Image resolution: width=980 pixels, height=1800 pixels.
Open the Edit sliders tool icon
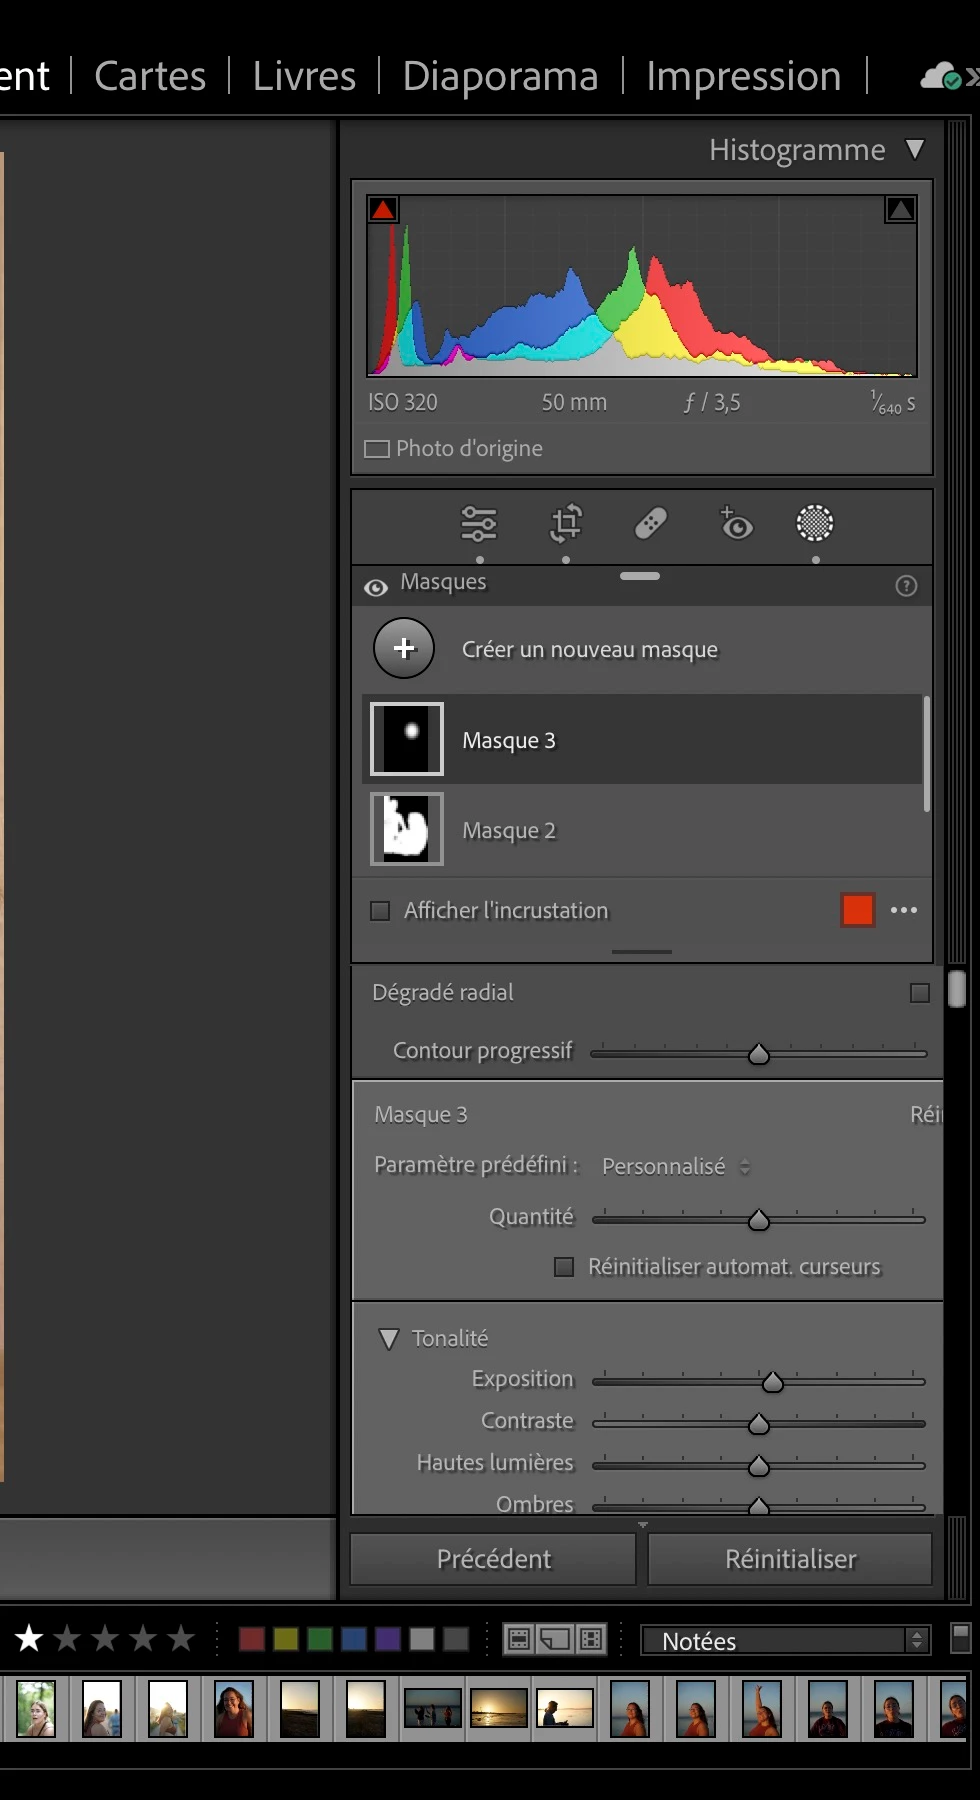[x=478, y=523]
